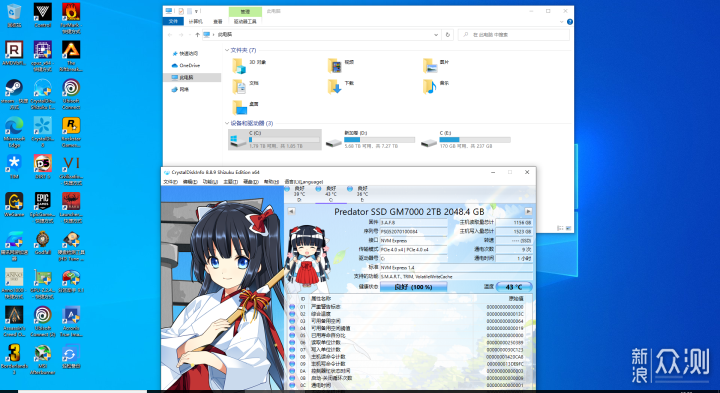Image resolution: width=720 pixels, height=393 pixels.
Task: Open the Language menu in CrystalDiskInfo
Action: tap(304, 182)
